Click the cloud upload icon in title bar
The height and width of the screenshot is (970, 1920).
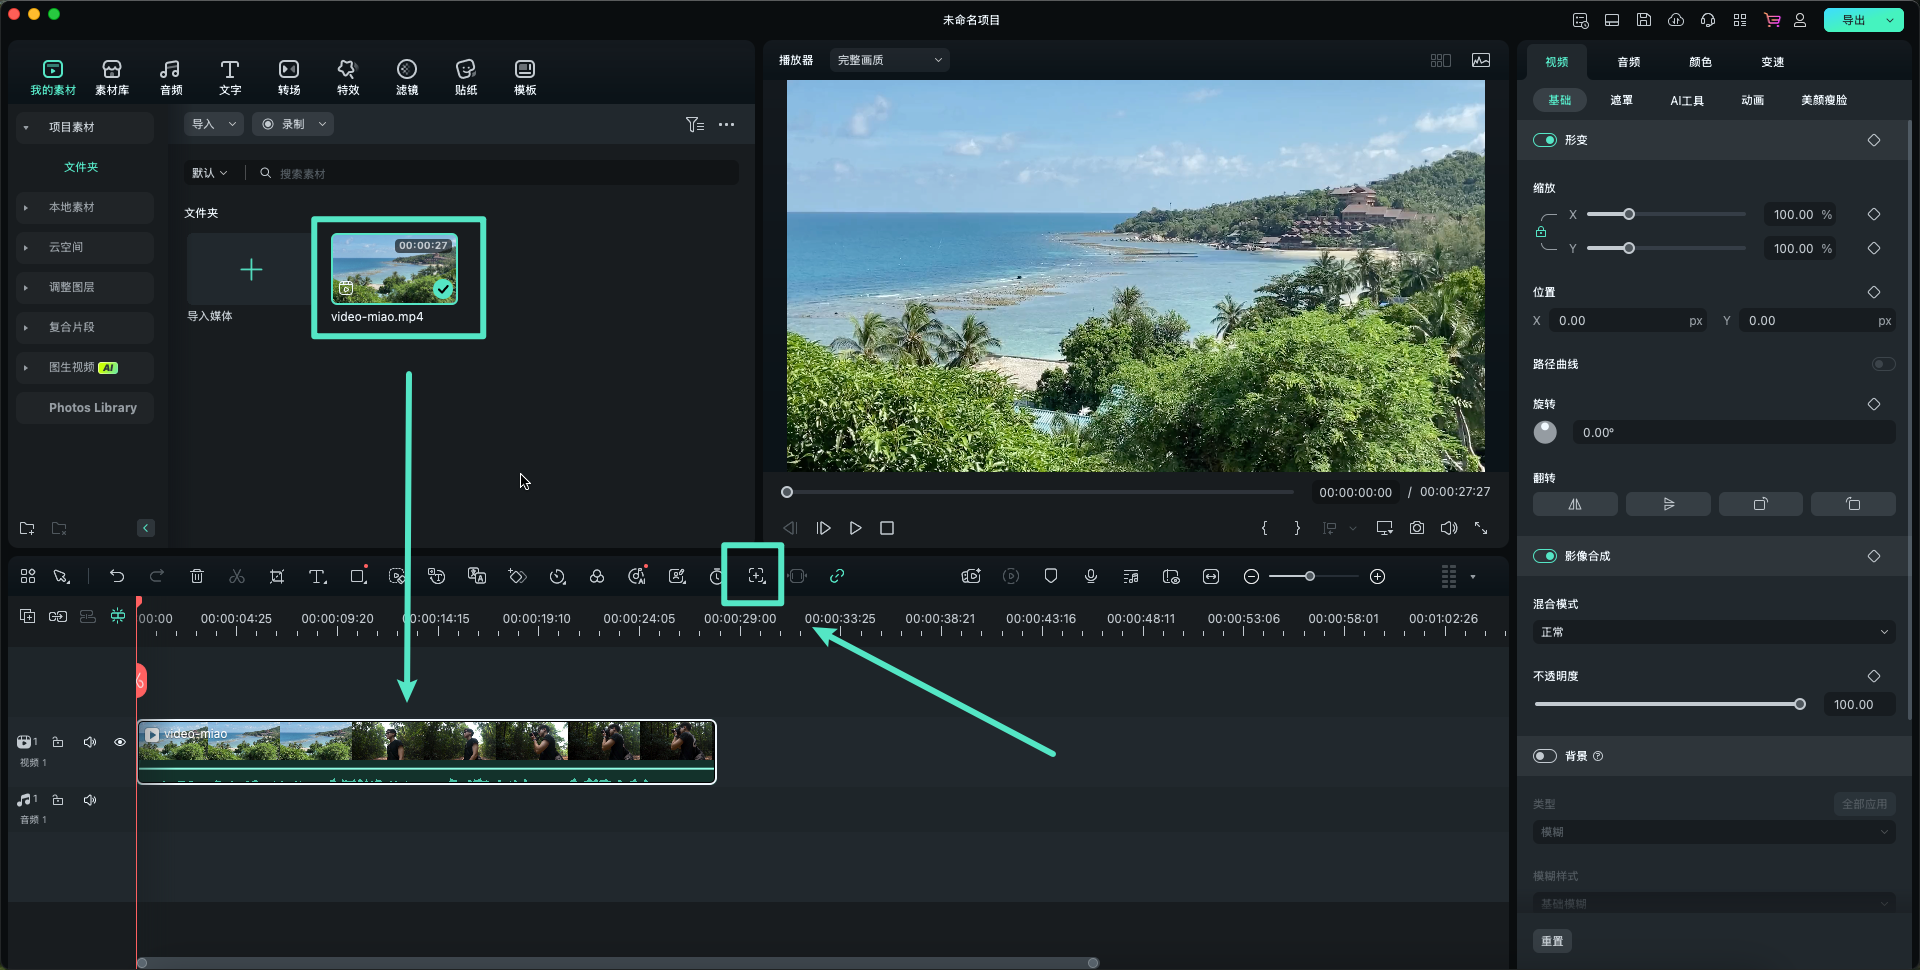pyautogui.click(x=1676, y=20)
